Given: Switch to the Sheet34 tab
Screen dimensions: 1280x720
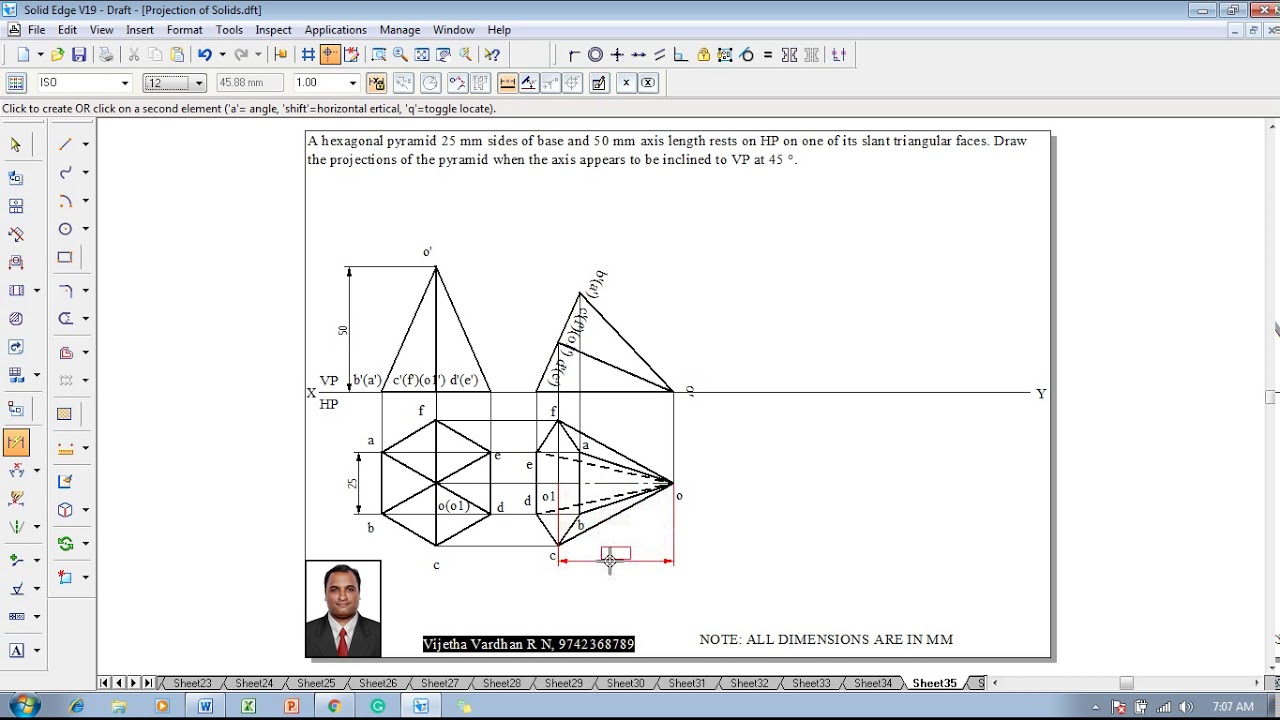Looking at the screenshot, I should click(872, 683).
